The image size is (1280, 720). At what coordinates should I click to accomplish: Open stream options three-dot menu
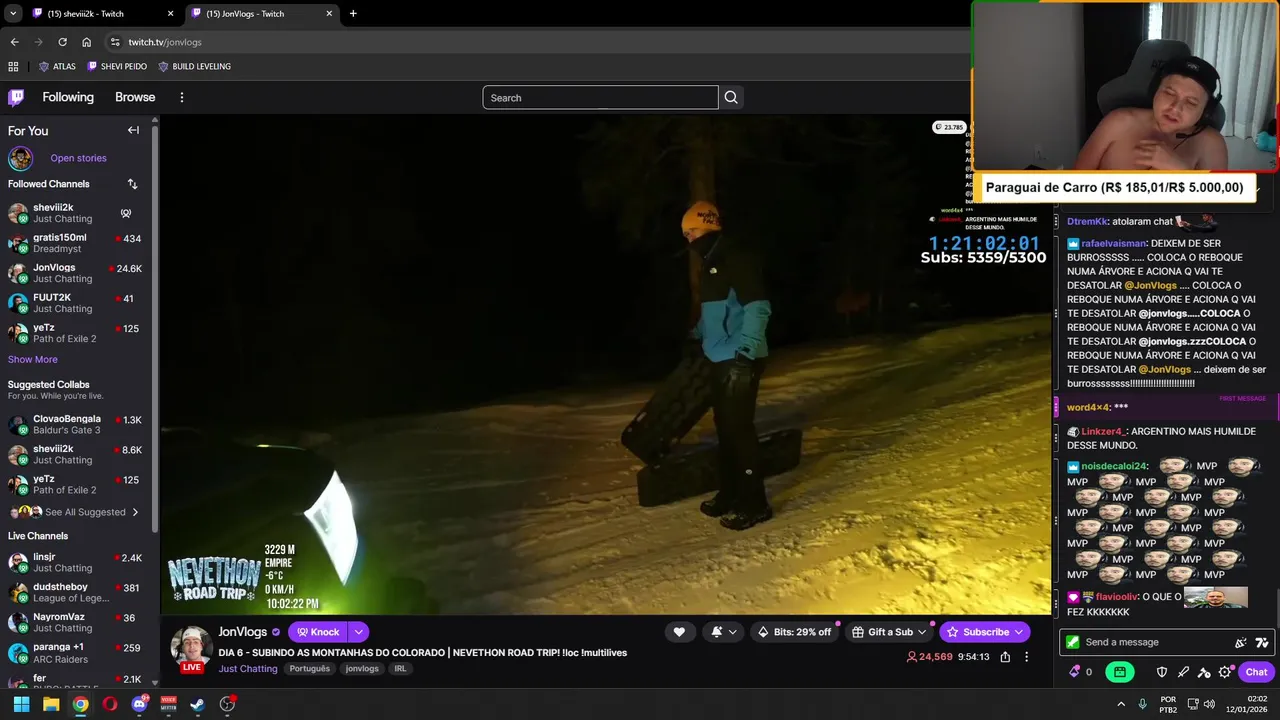click(x=1026, y=657)
